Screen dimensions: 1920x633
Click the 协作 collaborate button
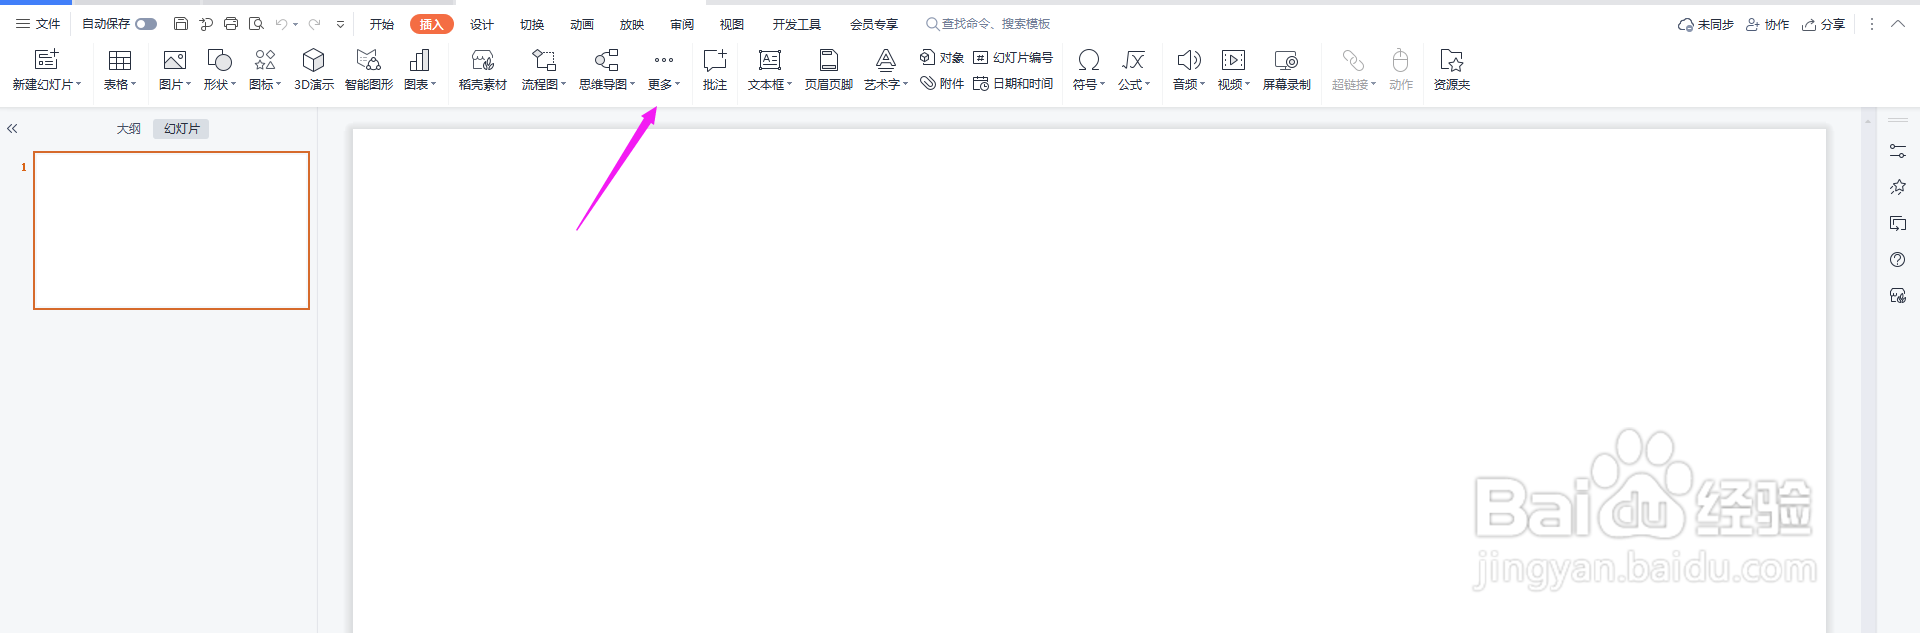1767,24
